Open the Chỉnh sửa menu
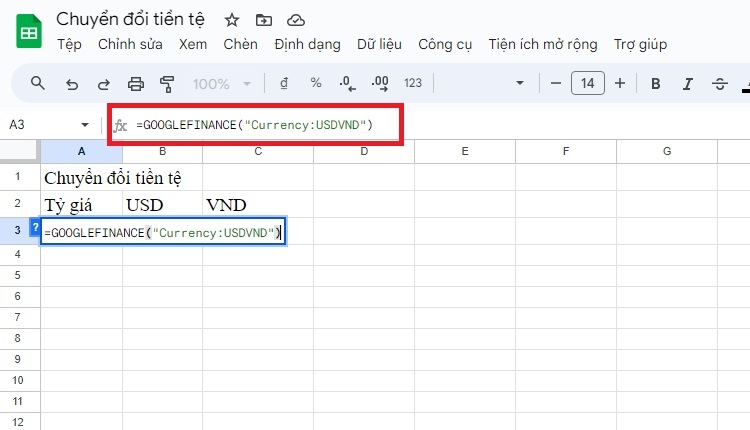This screenshot has width=750, height=430. tap(130, 44)
